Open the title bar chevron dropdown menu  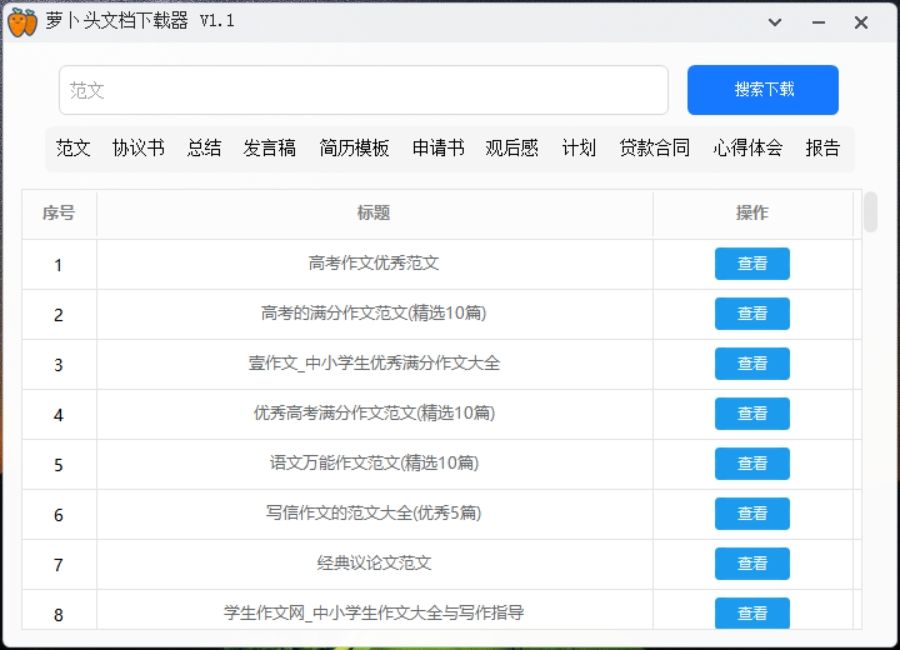point(775,22)
